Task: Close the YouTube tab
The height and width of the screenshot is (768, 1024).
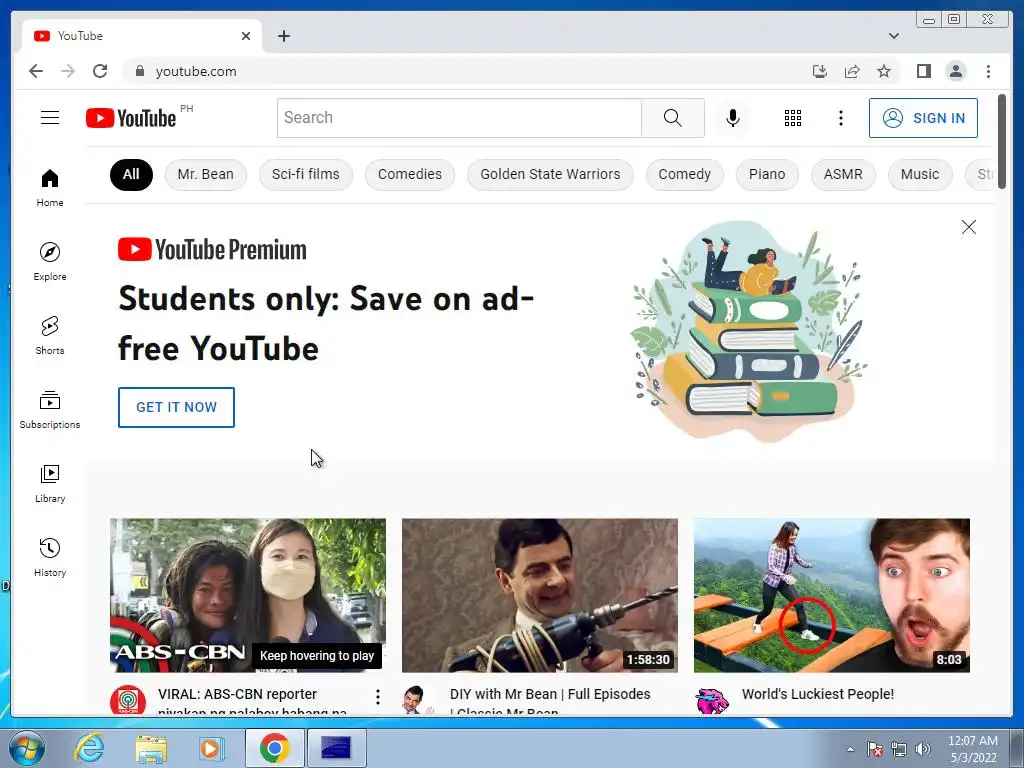Action: click(246, 36)
